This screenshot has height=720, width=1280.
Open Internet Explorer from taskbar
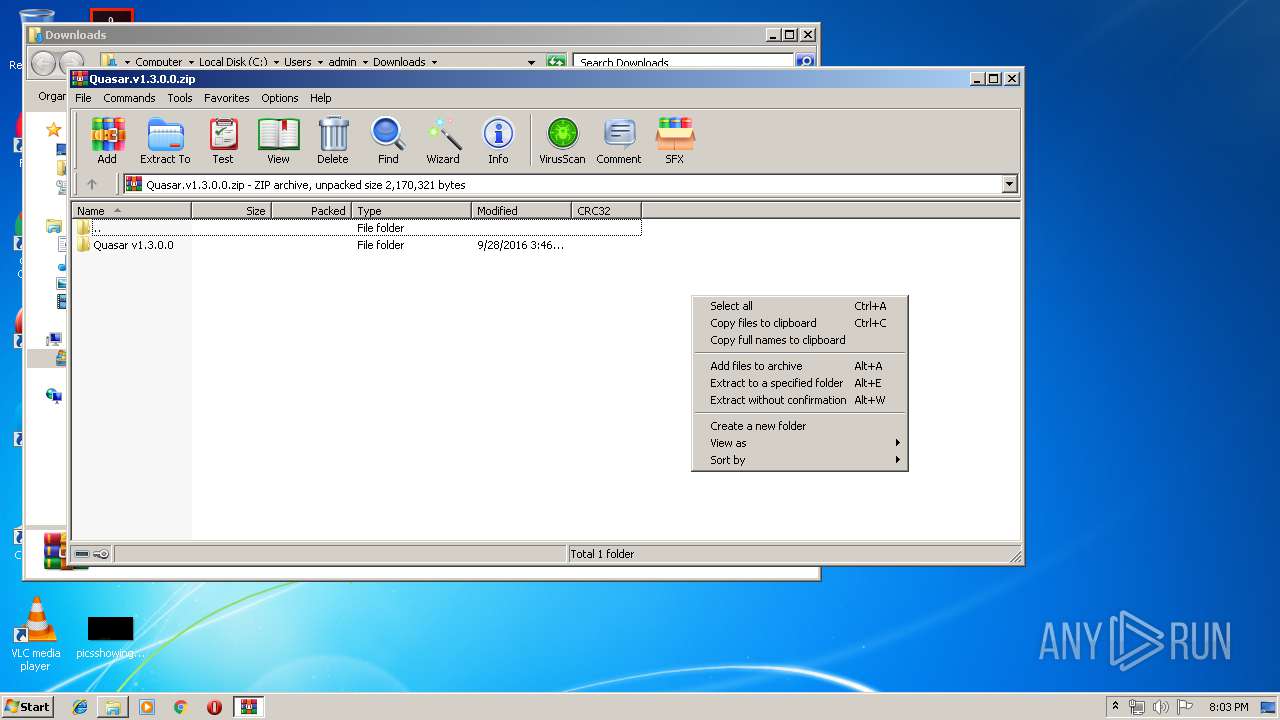tap(80, 707)
